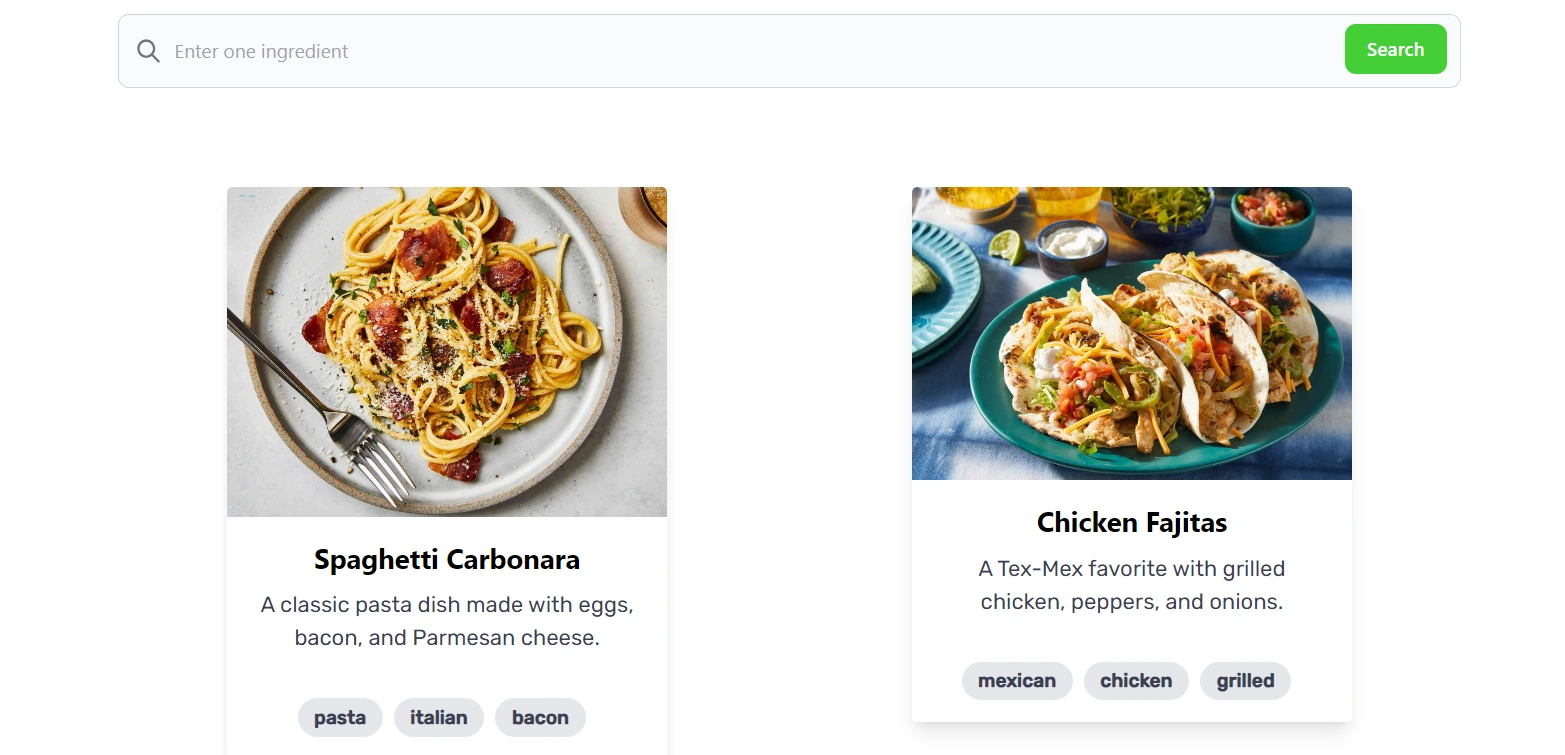Filter by the 'grilled' tag

point(1245,681)
